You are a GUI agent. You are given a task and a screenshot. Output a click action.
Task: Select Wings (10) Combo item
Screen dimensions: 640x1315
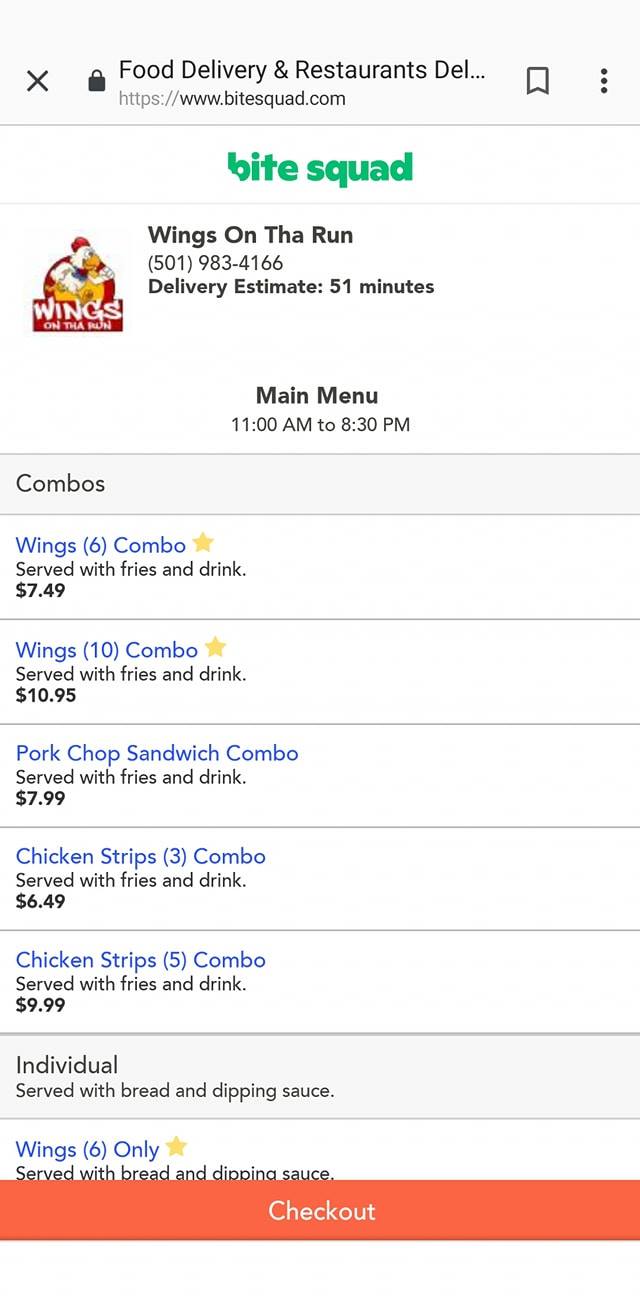tap(107, 650)
